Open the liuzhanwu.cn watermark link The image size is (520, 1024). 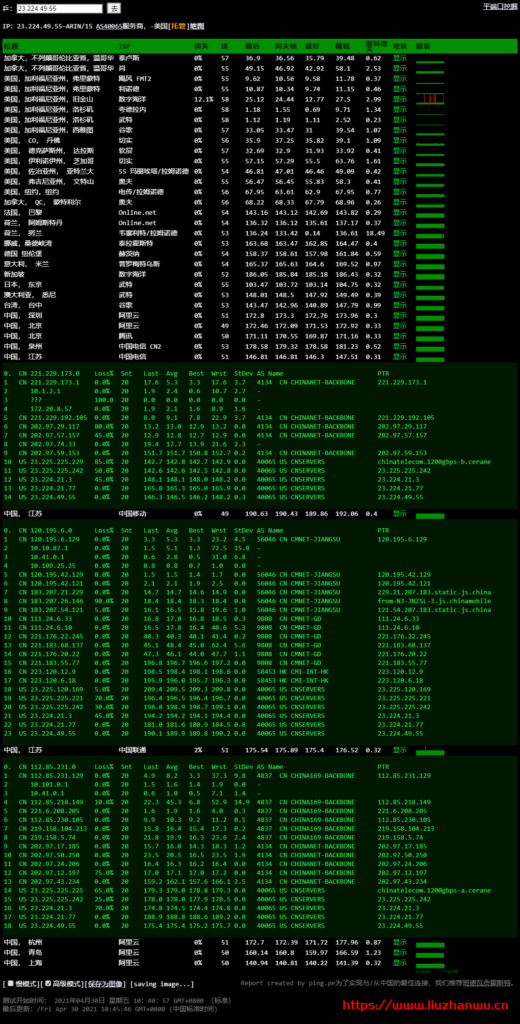point(429,1006)
